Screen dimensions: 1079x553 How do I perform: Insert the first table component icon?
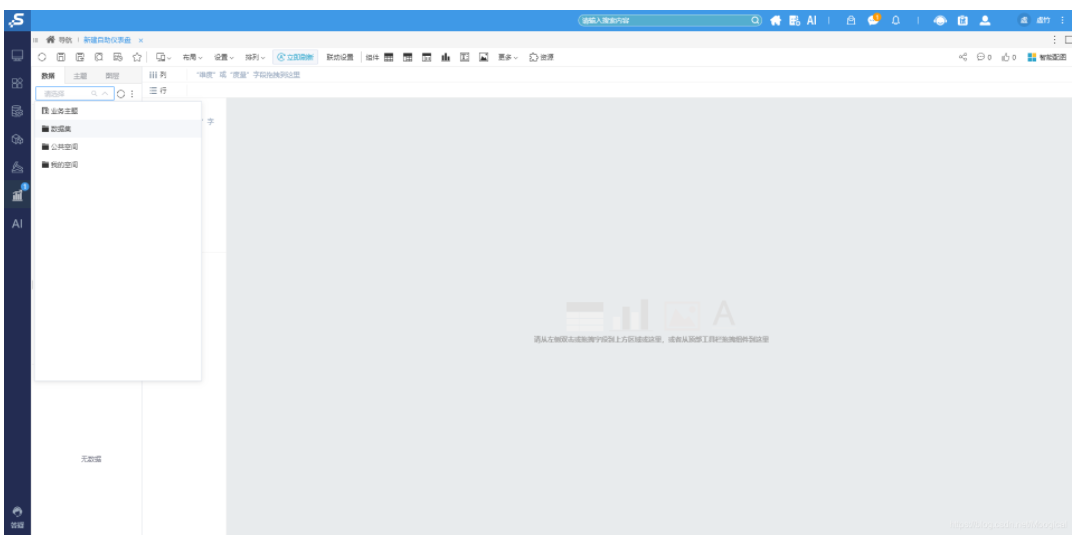pyautogui.click(x=389, y=57)
